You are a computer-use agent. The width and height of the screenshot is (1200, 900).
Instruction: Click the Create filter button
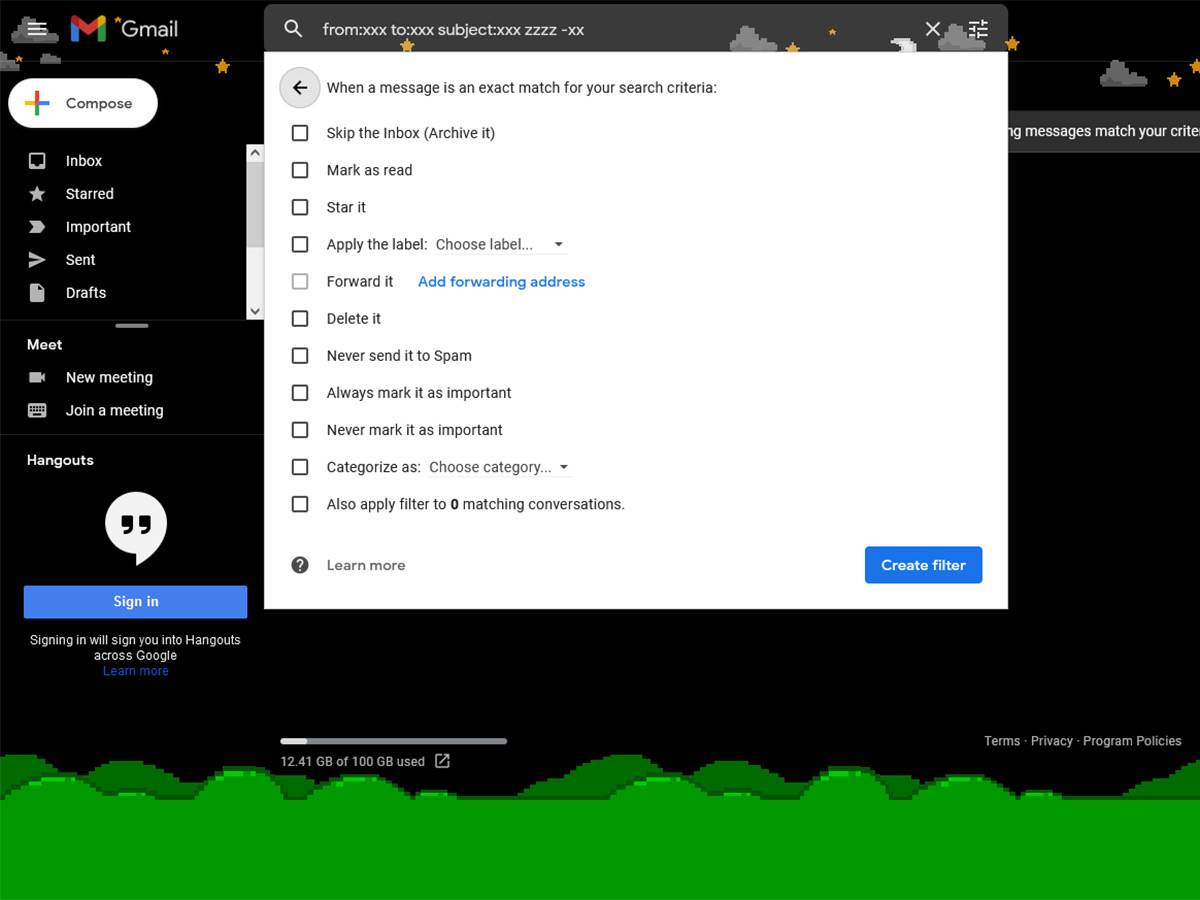coord(923,565)
